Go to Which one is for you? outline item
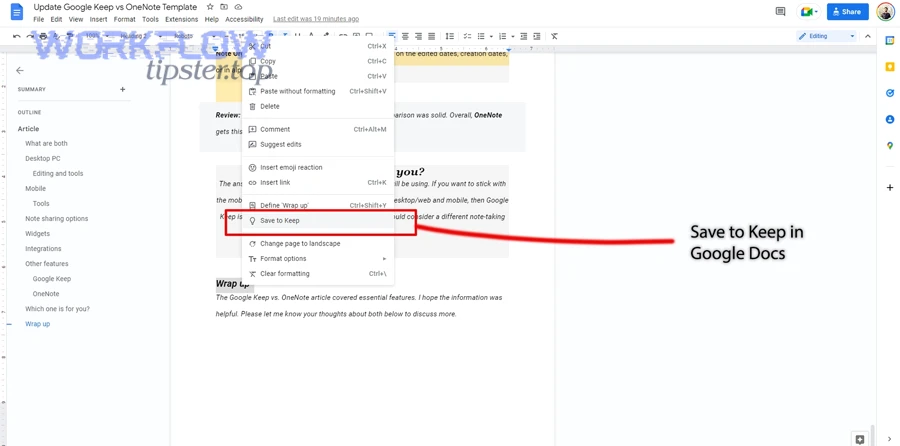Image resolution: width=900 pixels, height=446 pixels. [57, 309]
